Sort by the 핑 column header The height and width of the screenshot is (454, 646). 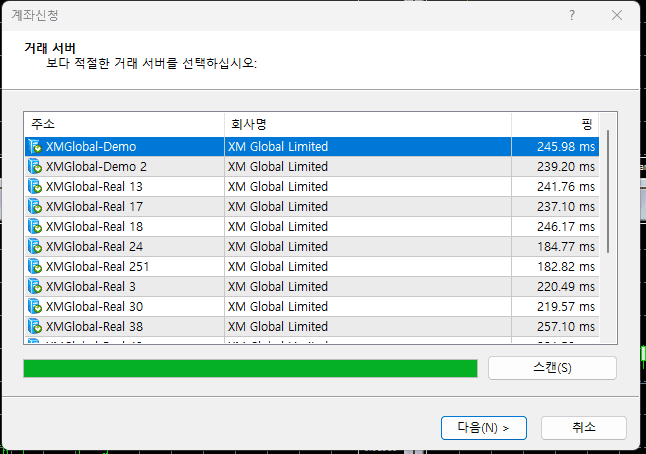click(x=555, y=124)
